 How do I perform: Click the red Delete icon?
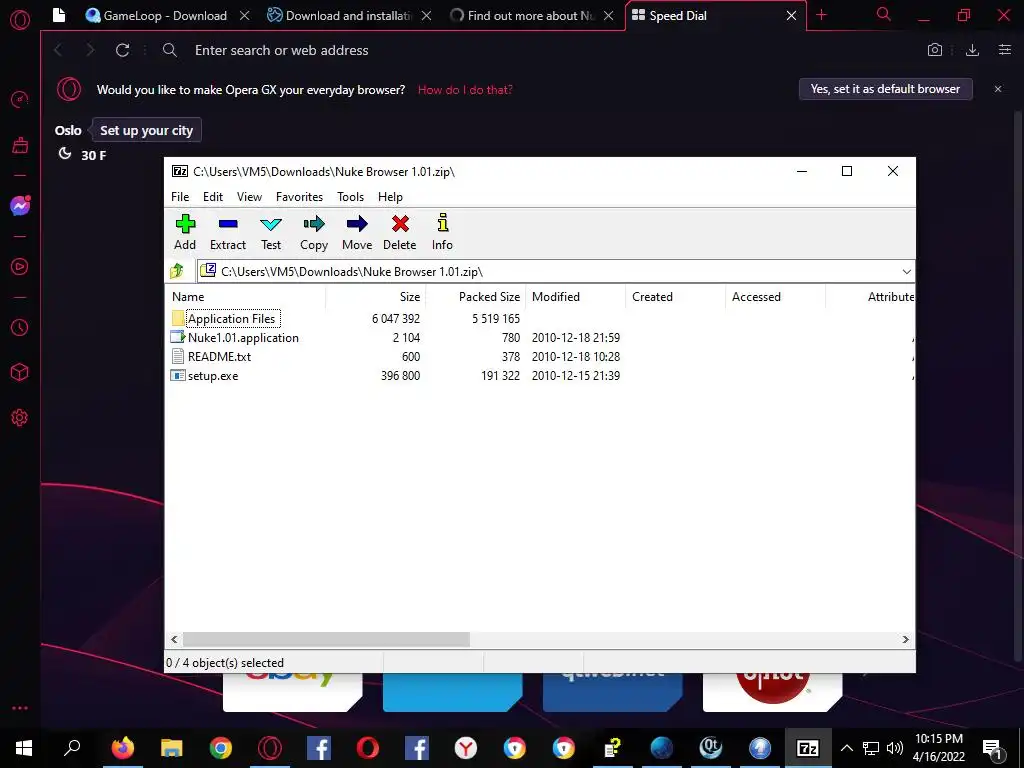pyautogui.click(x=400, y=224)
